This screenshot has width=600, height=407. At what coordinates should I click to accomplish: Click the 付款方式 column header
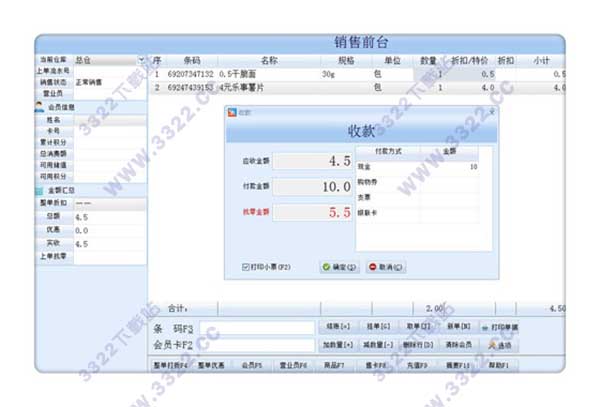click(x=388, y=151)
